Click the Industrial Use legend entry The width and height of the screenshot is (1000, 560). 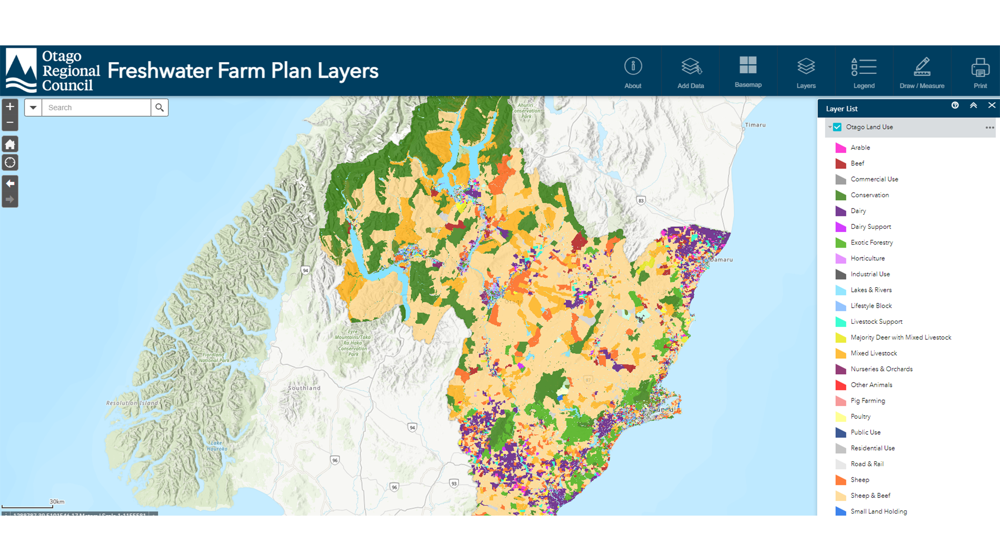[x=870, y=274]
